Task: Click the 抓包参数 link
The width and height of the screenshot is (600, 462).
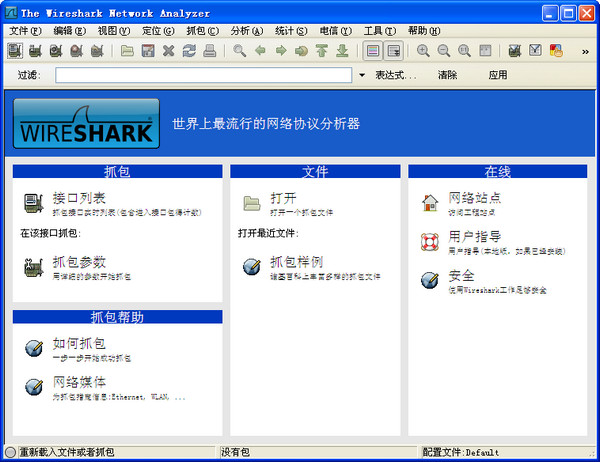Action: tap(78, 262)
